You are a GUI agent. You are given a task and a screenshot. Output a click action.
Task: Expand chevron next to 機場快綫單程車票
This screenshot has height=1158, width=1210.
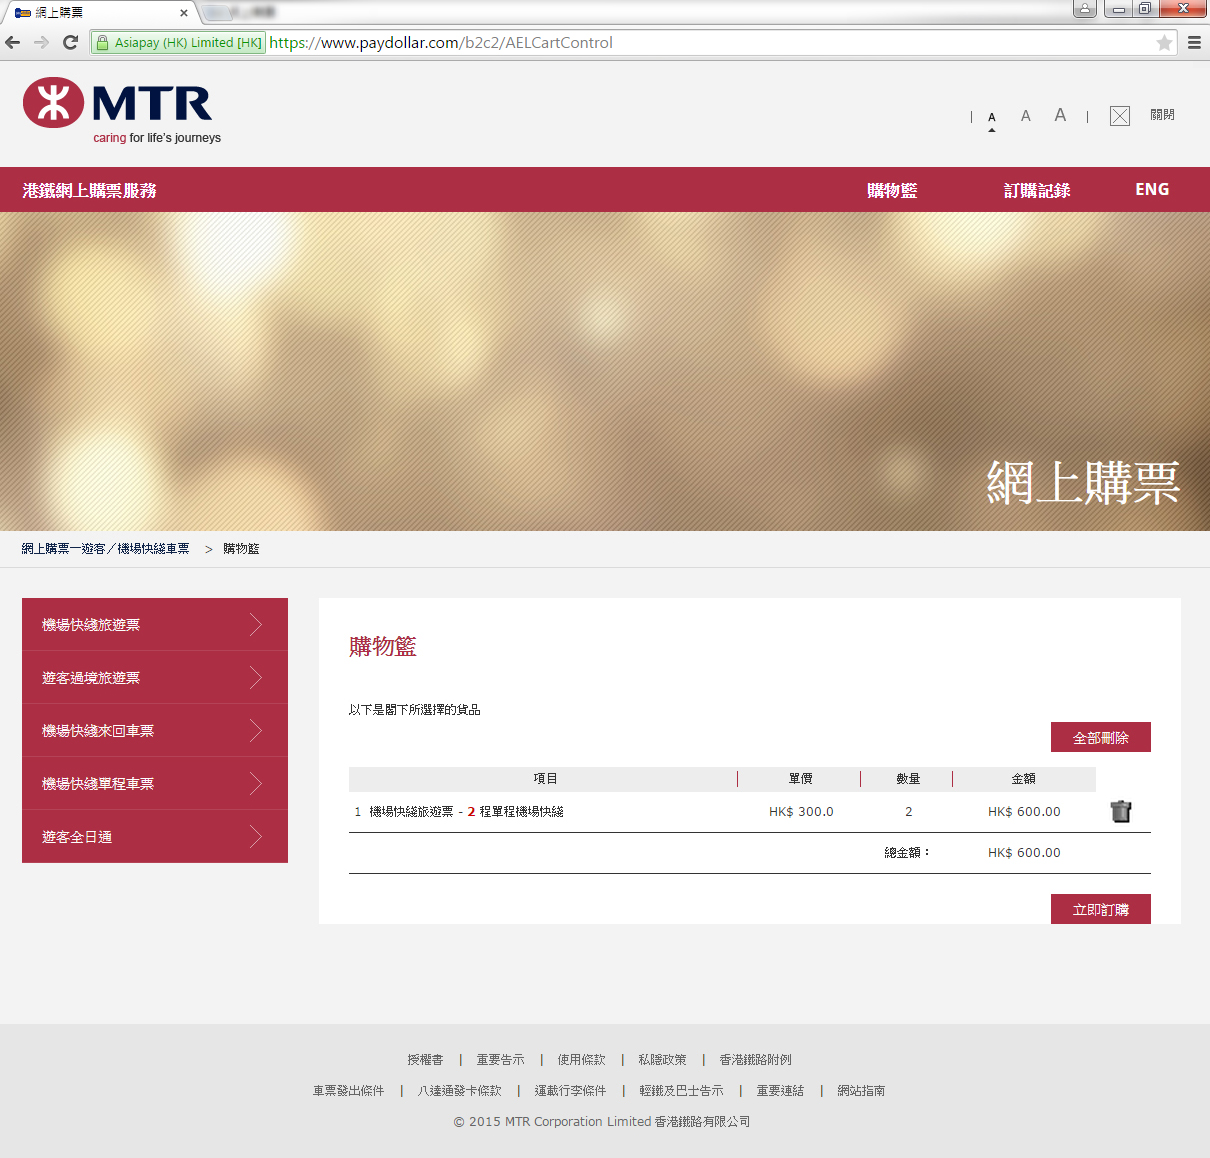tap(256, 784)
